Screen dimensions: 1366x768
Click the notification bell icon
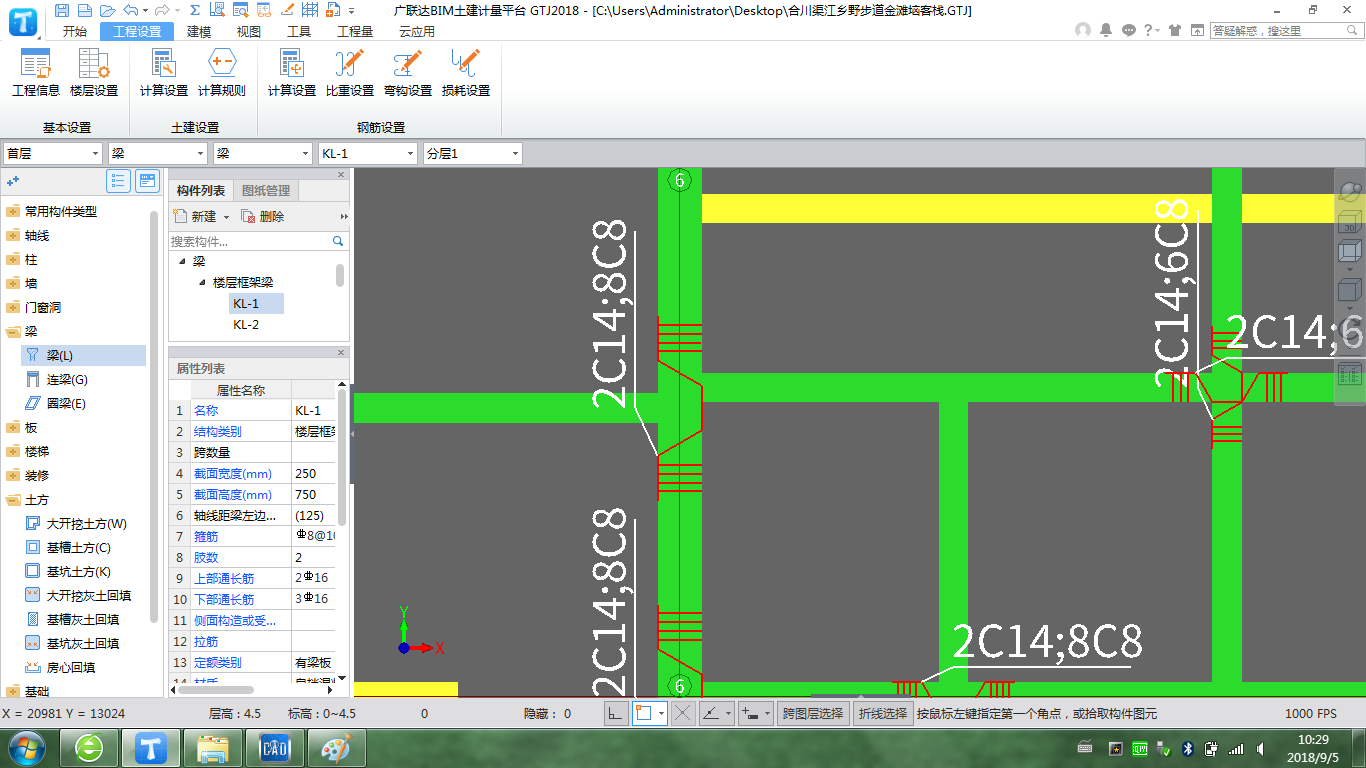(1106, 30)
